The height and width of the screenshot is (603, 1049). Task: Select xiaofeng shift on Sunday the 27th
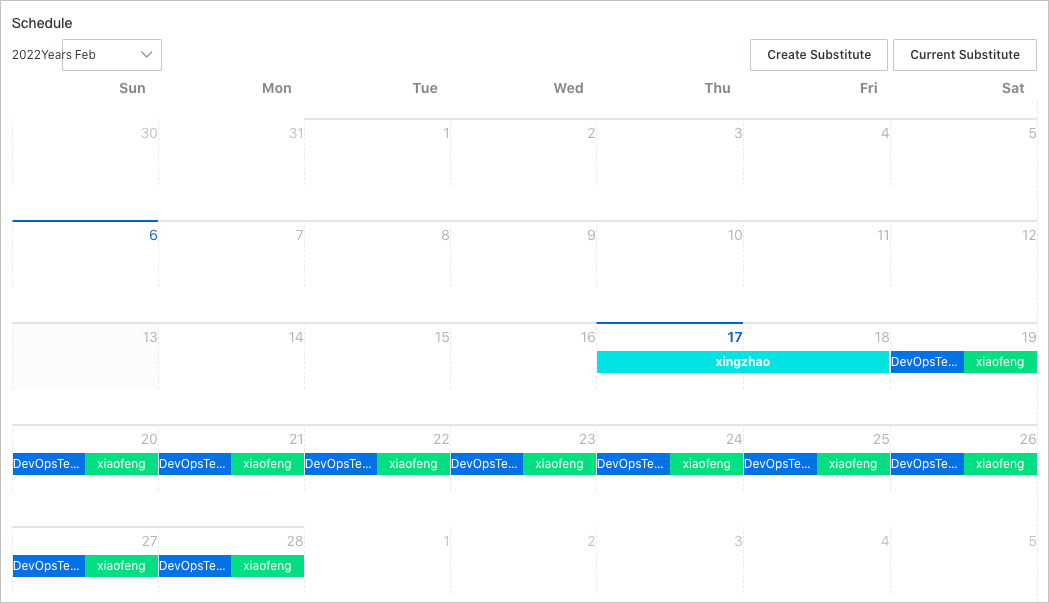121,566
